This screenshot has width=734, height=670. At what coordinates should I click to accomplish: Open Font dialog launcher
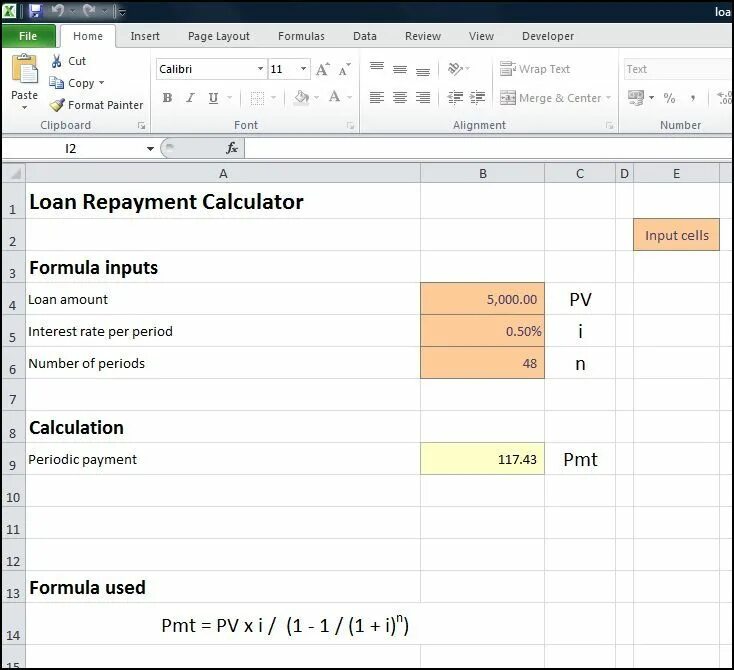pos(350,125)
